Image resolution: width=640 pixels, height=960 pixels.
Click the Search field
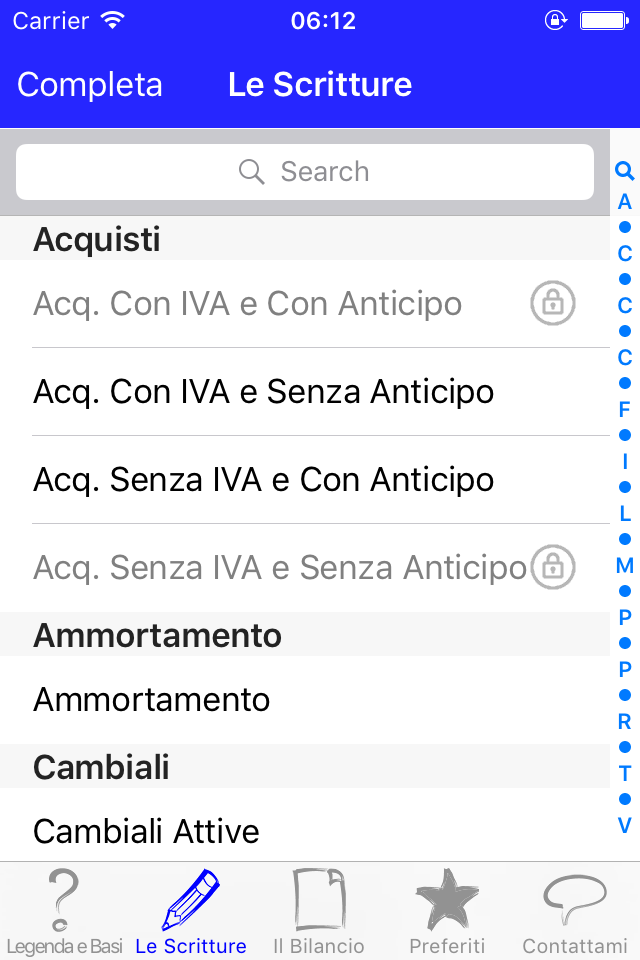coord(305,172)
